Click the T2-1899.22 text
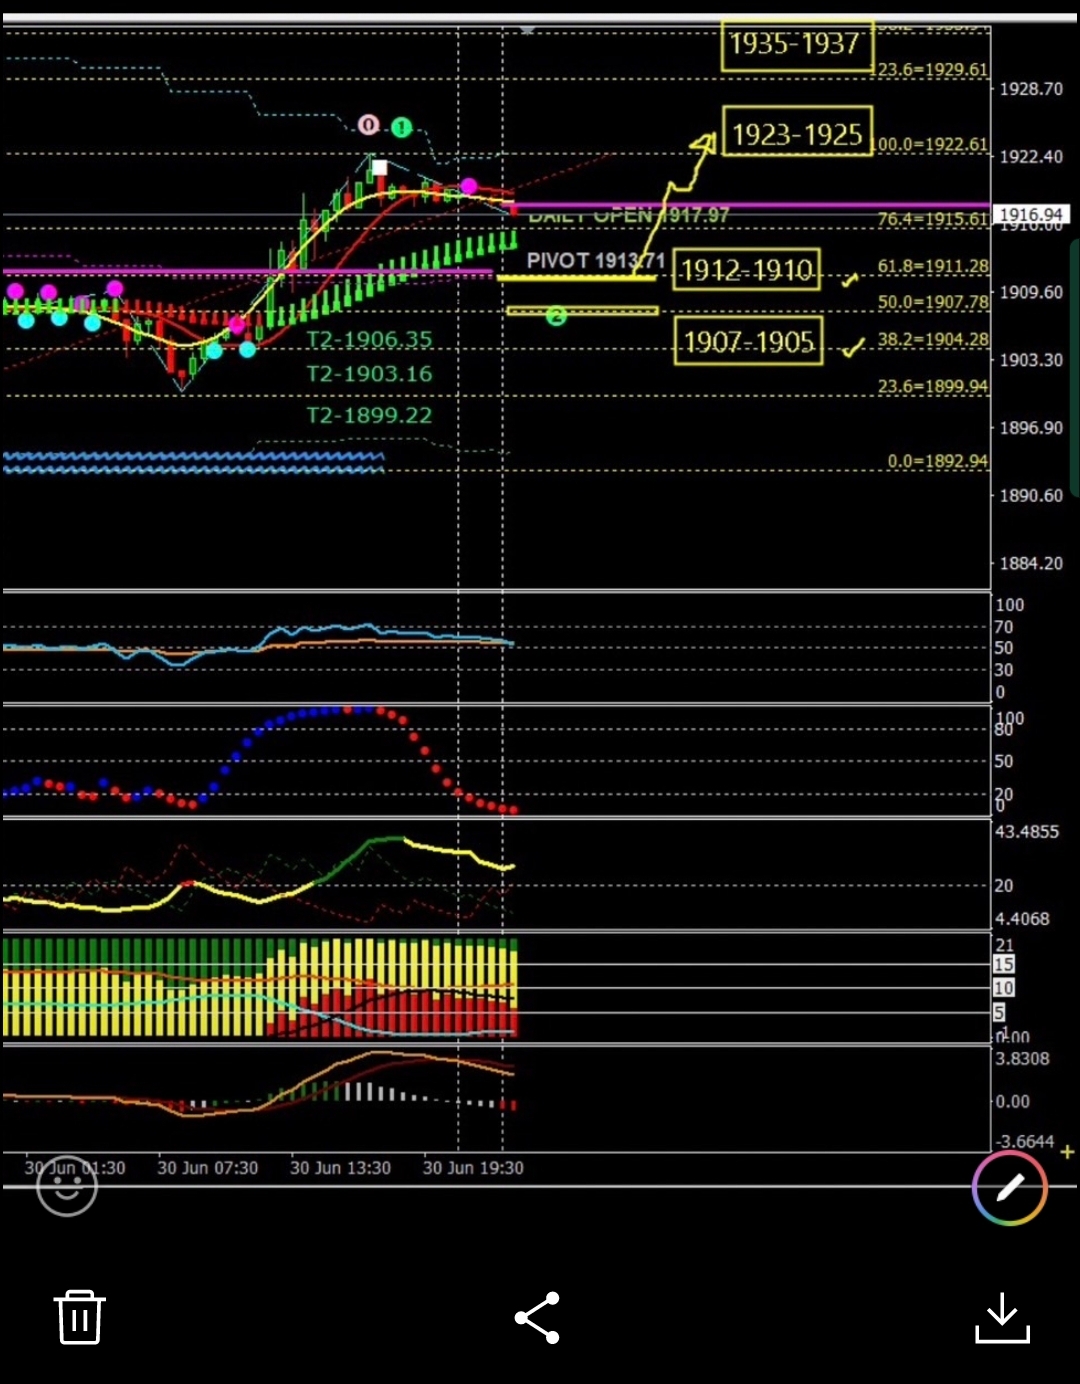Screen dimensions: 1080x1384 click(369, 415)
